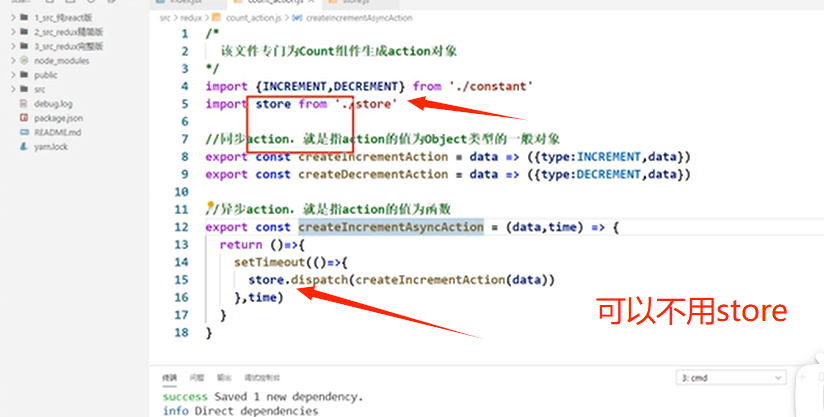Image resolution: width=824 pixels, height=417 pixels.
Task: Click highlighted createIncrementAsyncAction on line 12
Action: click(391, 227)
